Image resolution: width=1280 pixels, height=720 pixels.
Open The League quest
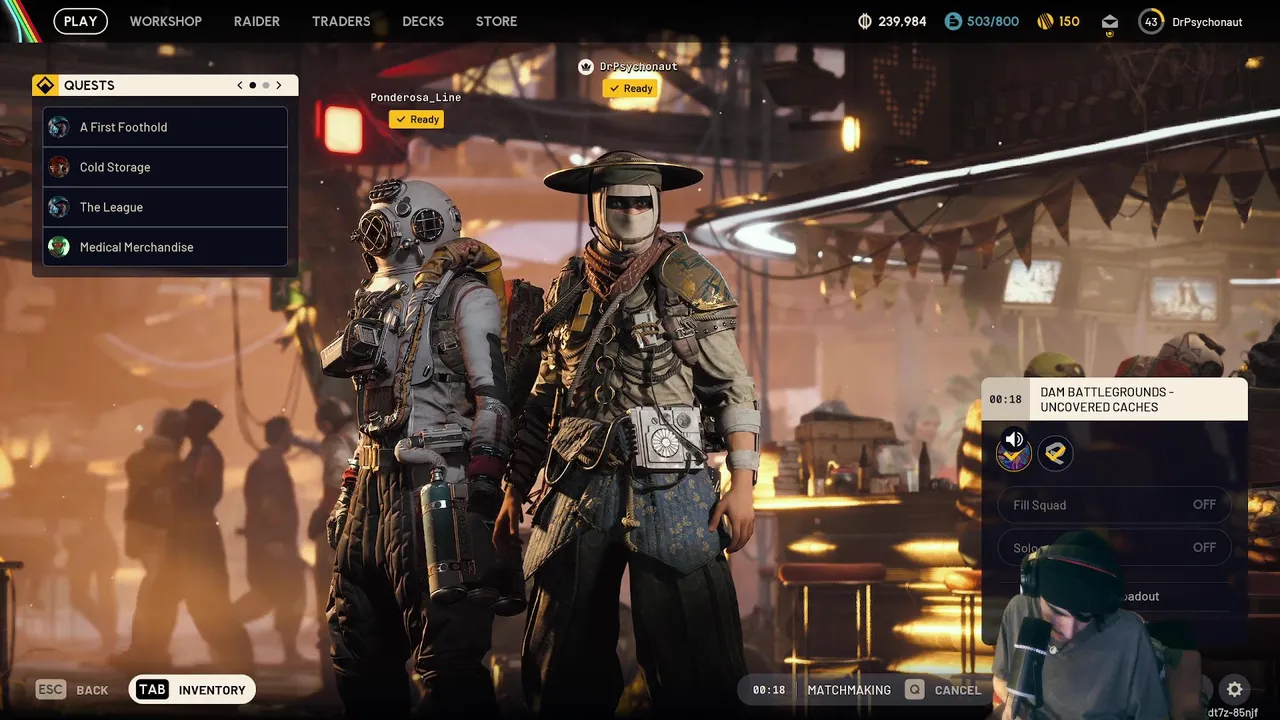[165, 207]
